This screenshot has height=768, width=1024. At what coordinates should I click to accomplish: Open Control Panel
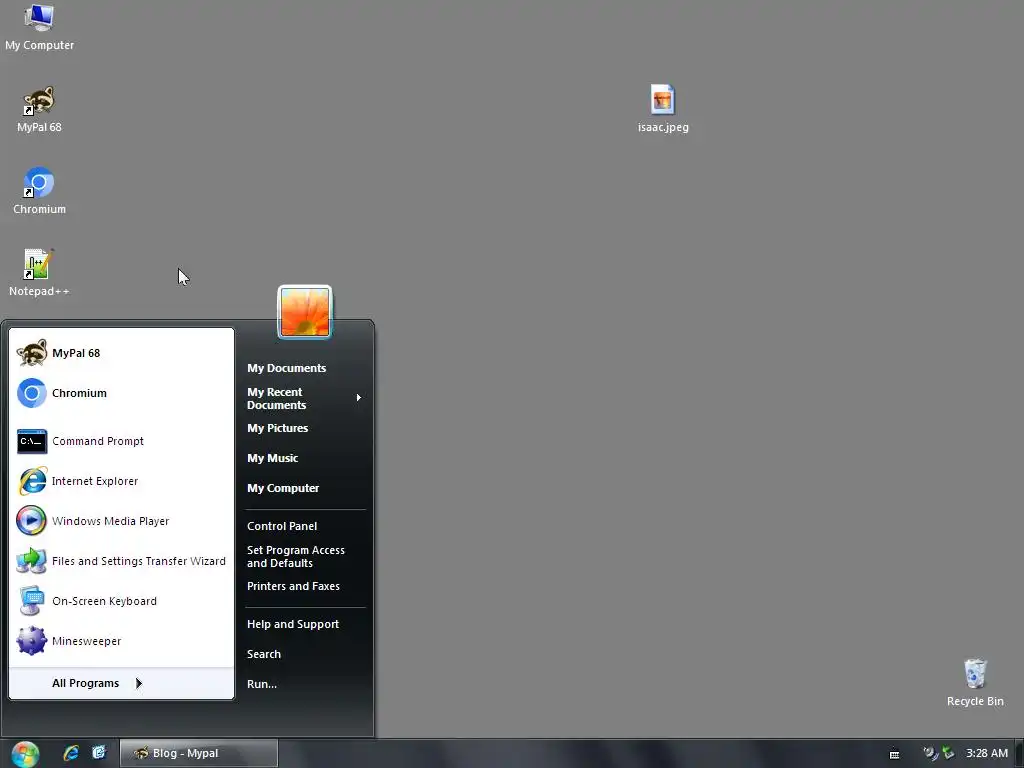[x=282, y=526]
